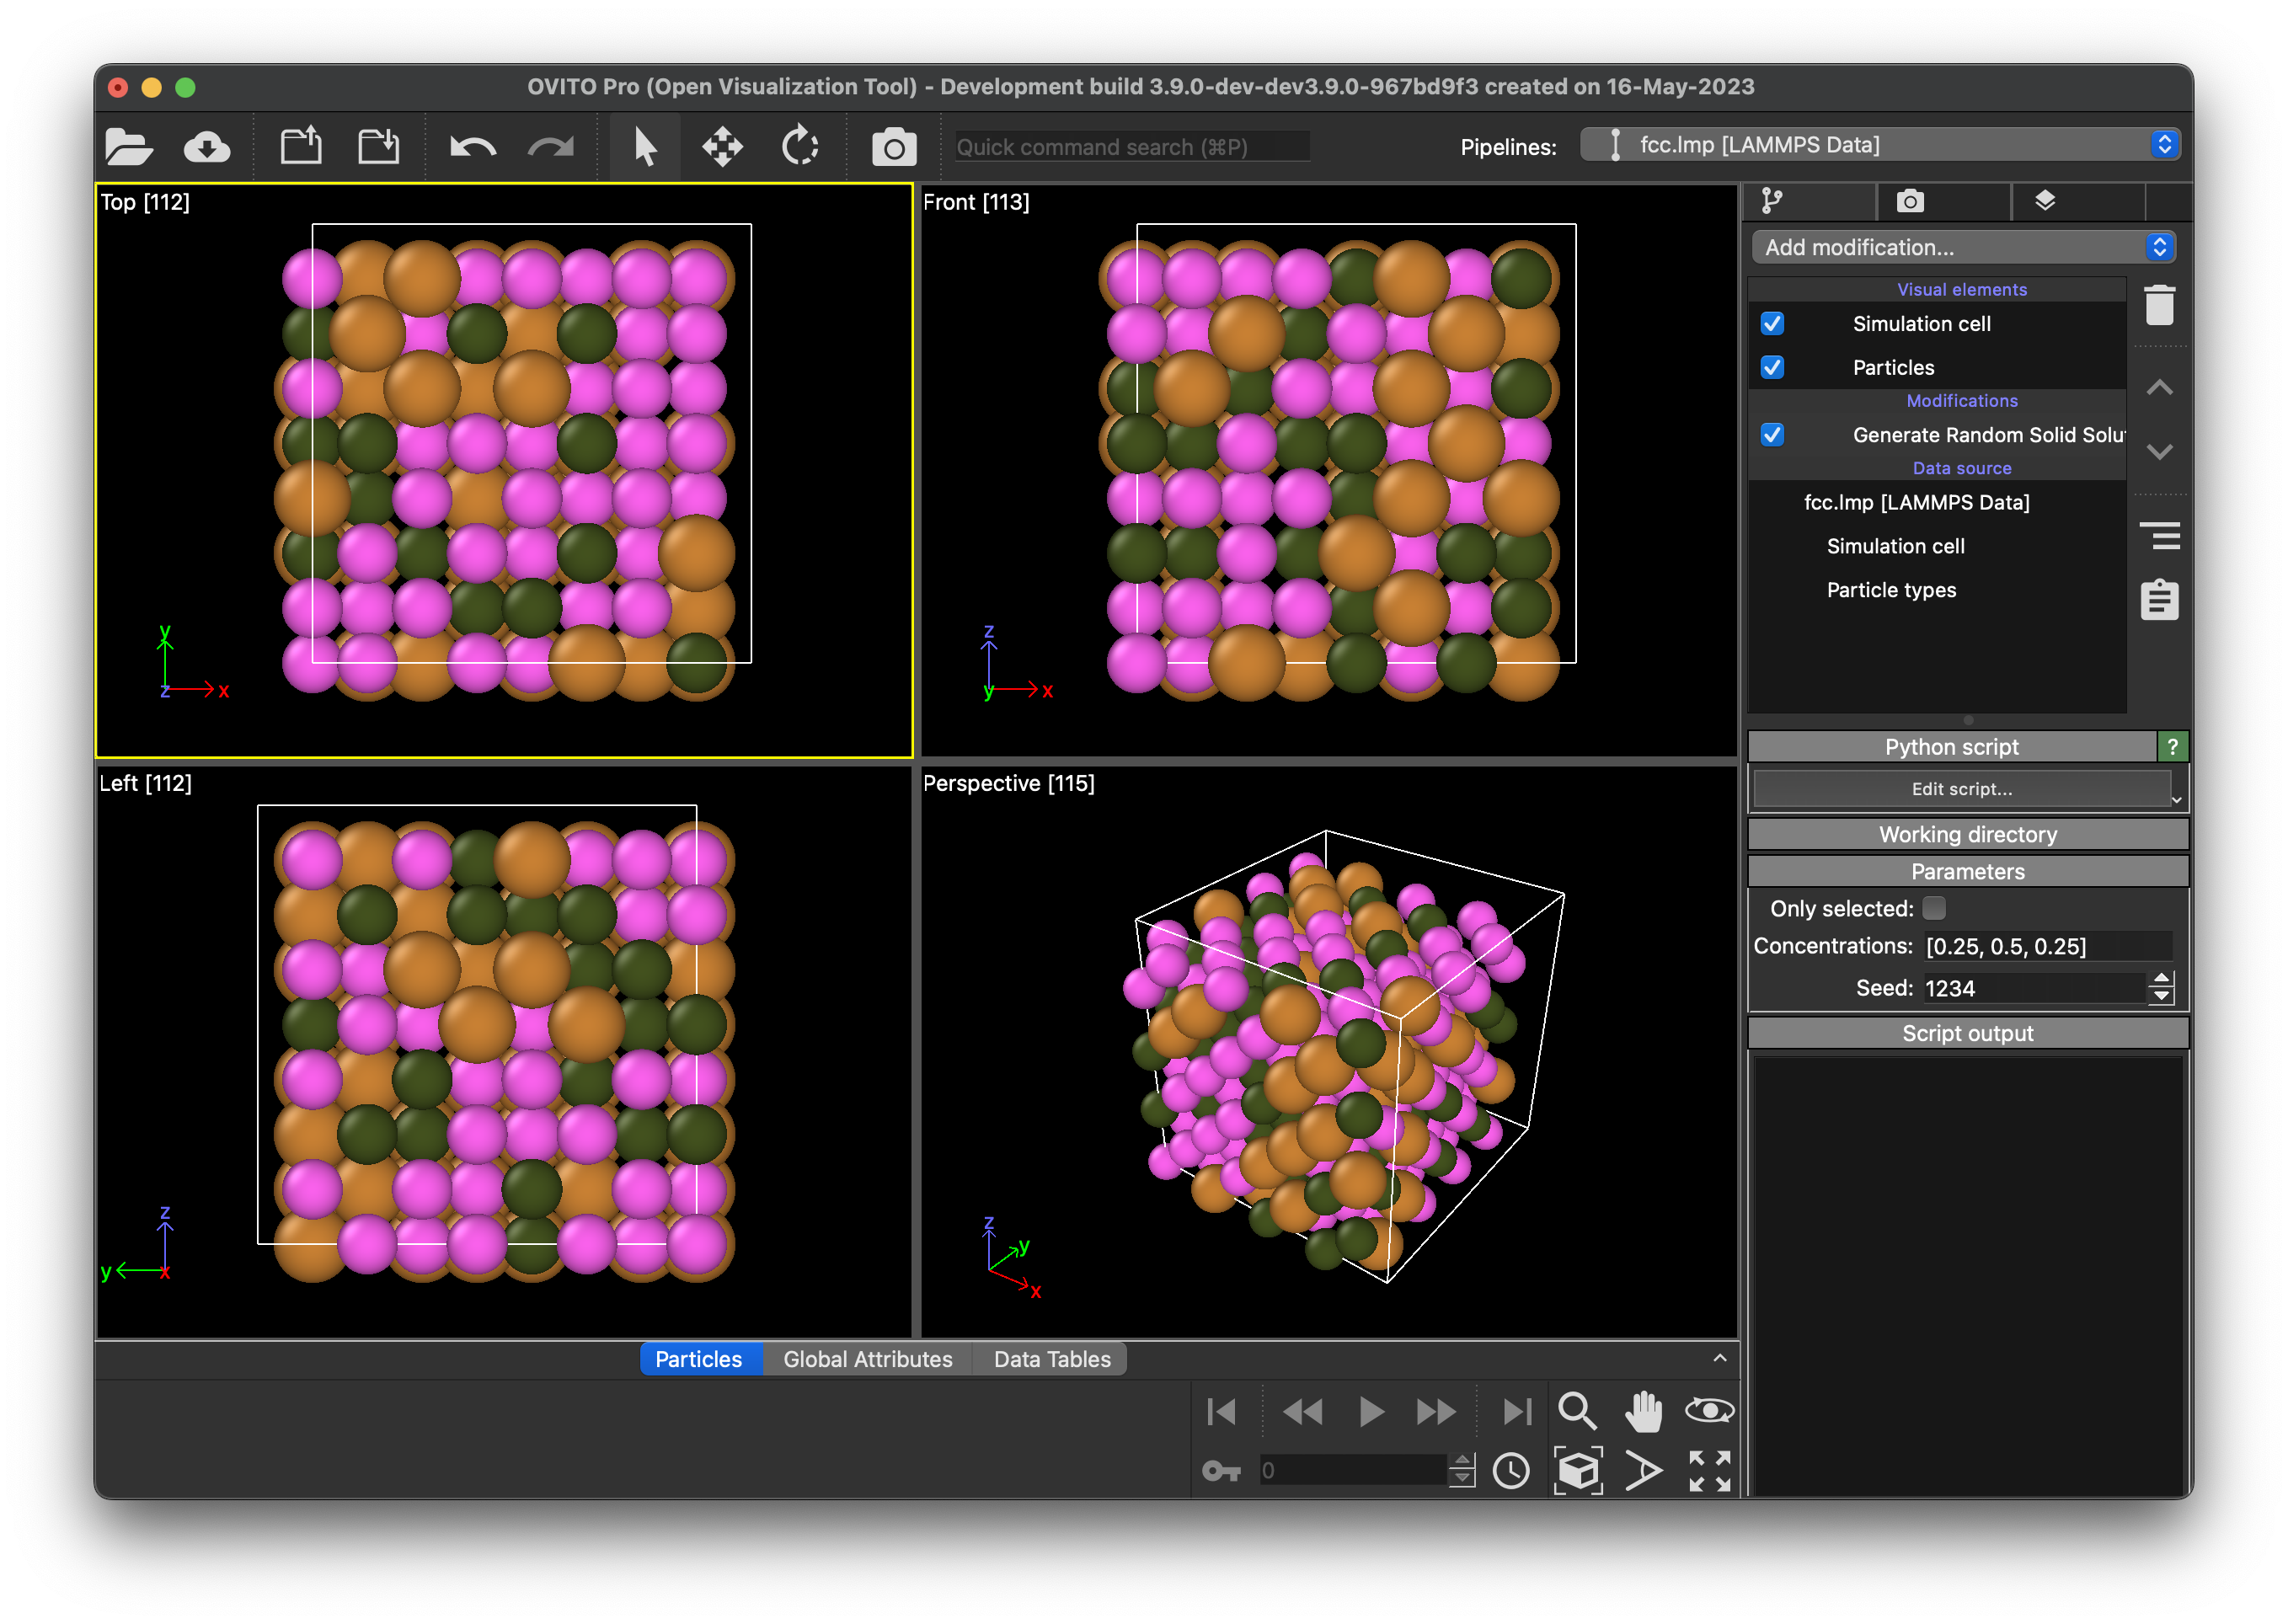Select the move translation tool
Viewport: 2288px width, 1624px height.
[722, 147]
